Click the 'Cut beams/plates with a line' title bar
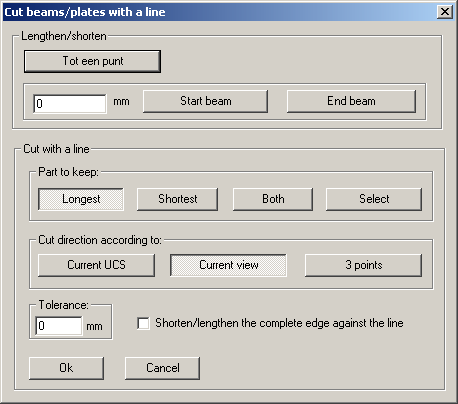This screenshot has width=458, height=404. coord(220,12)
